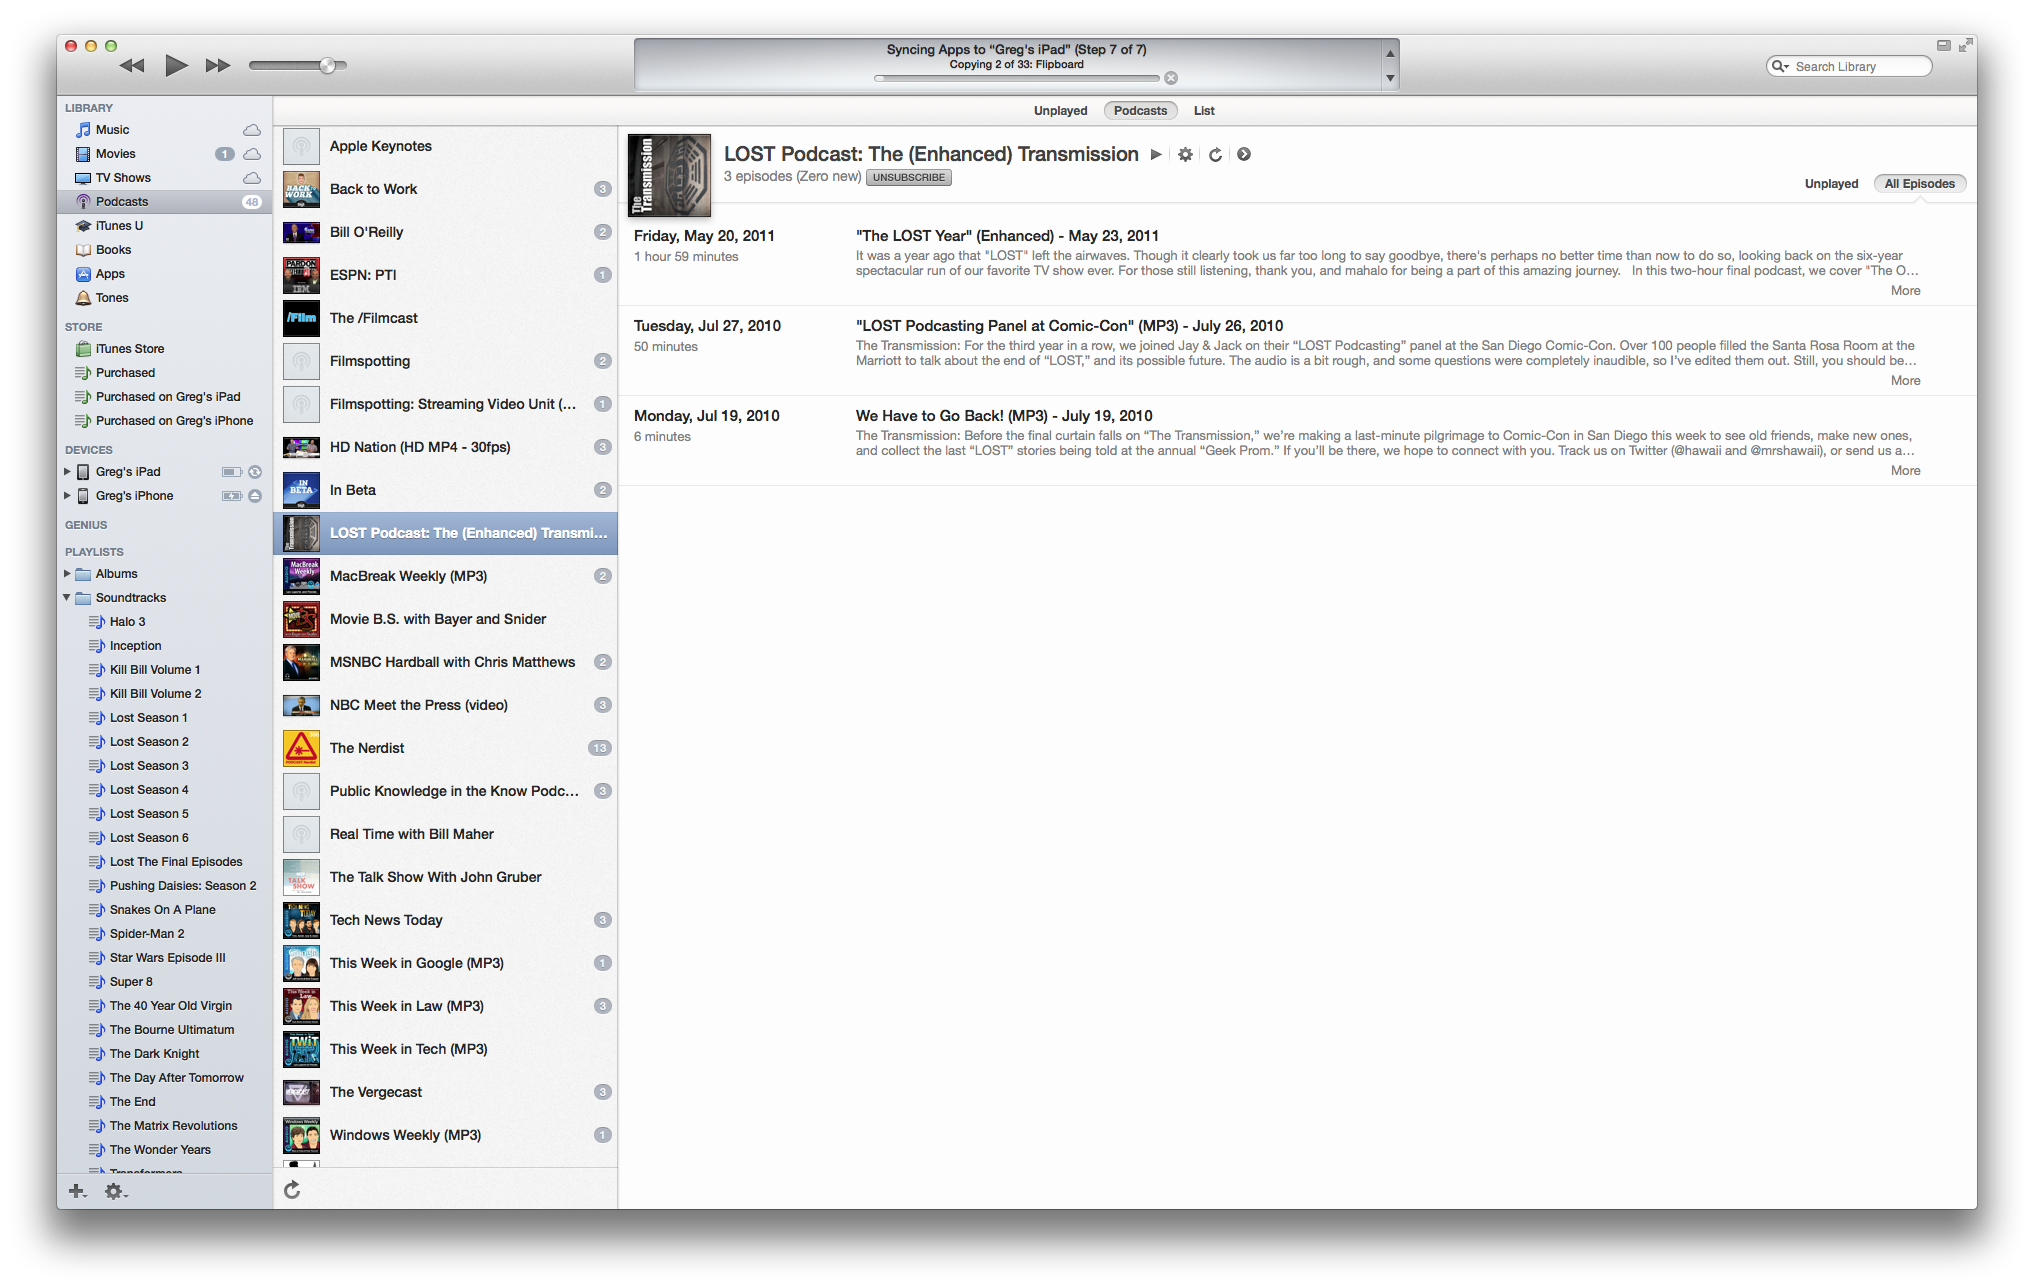The width and height of the screenshot is (2034, 1288).
Task: Select The Nerdist podcast
Action: coord(446,748)
